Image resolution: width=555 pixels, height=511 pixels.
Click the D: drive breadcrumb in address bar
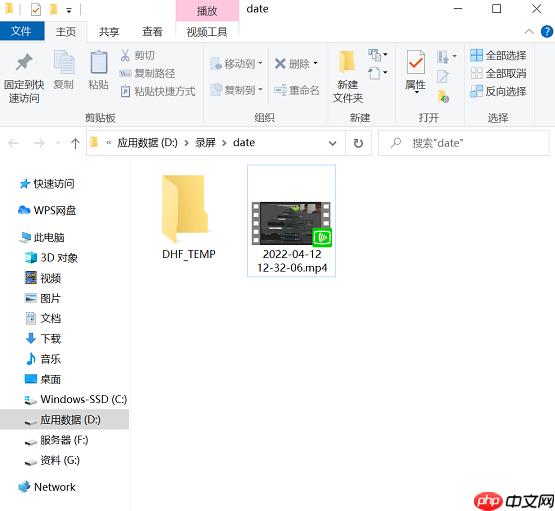[147, 143]
